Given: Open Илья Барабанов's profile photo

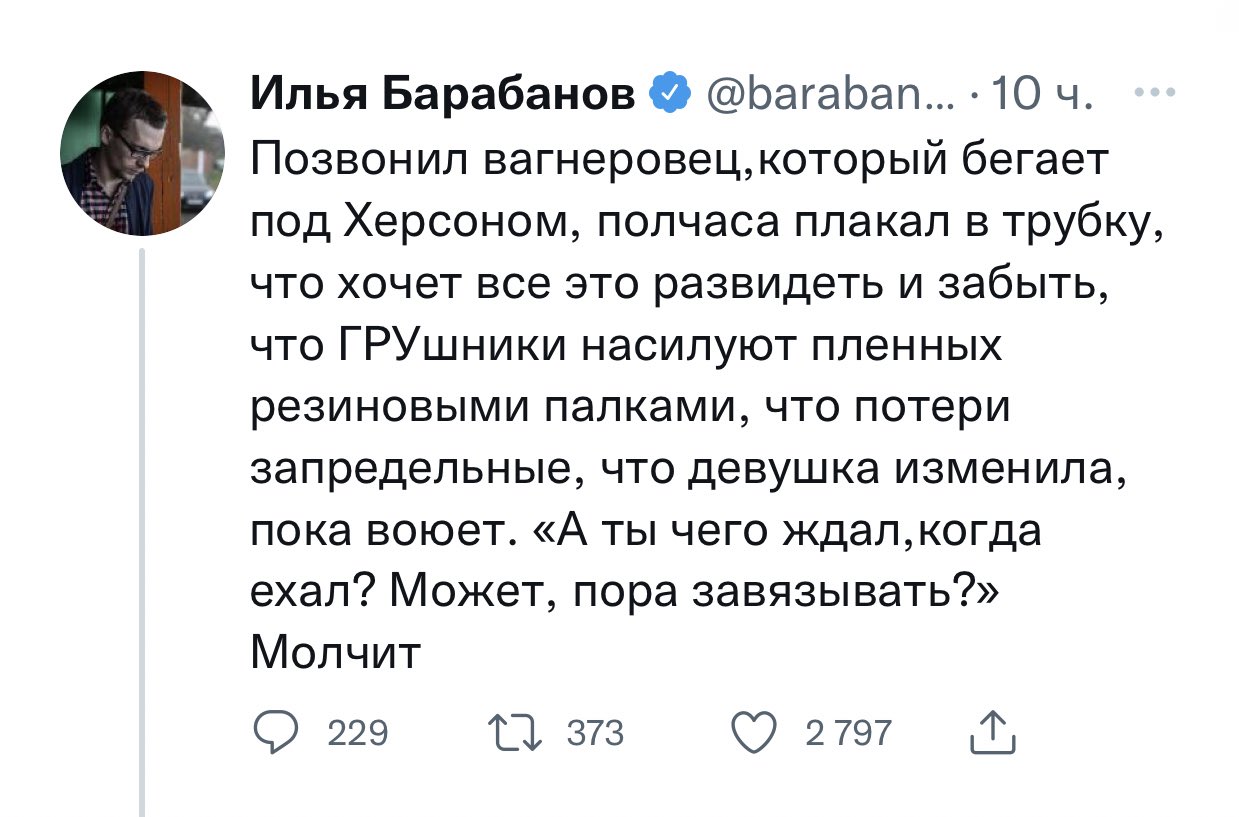Looking at the screenshot, I should click(x=142, y=152).
